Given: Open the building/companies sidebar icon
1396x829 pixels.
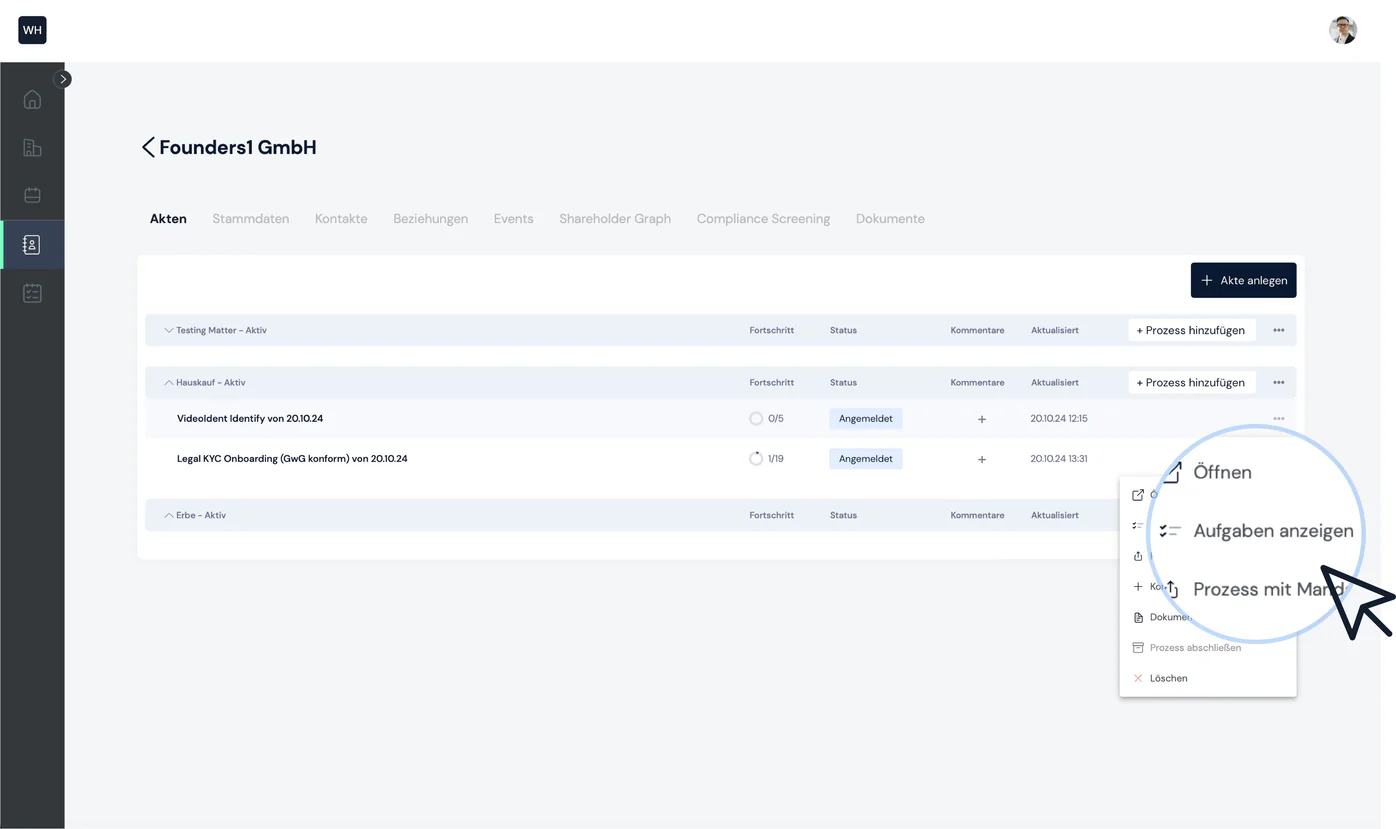Looking at the screenshot, I should (32, 148).
